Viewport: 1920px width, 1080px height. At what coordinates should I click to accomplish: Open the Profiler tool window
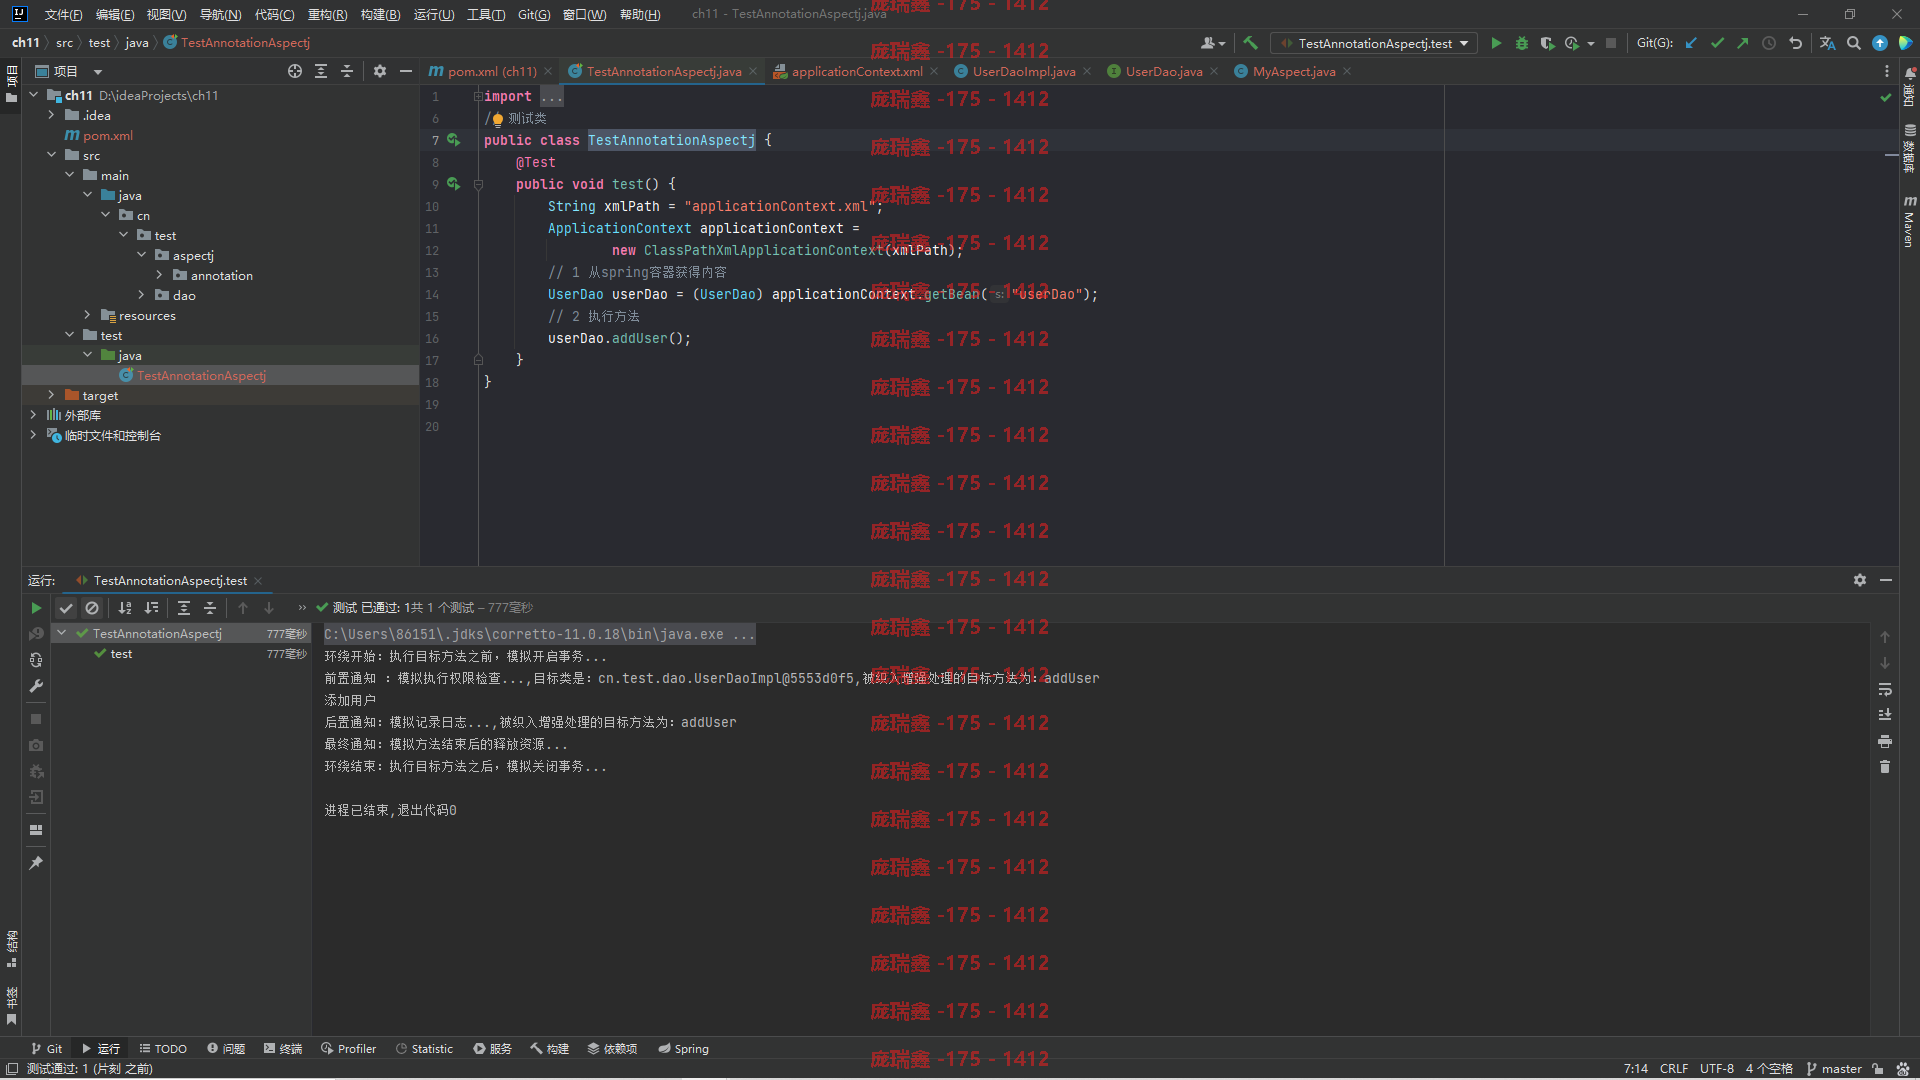(348, 1049)
